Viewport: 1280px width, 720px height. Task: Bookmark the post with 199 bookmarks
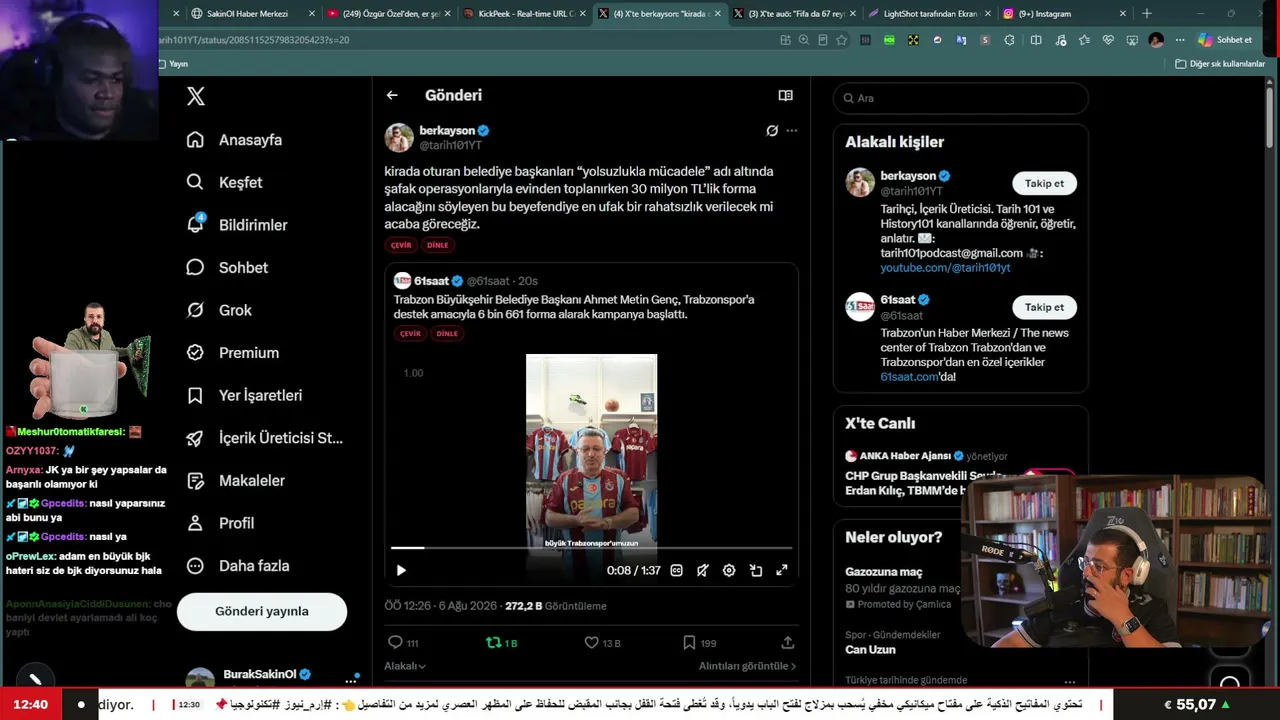pyautogui.click(x=689, y=643)
